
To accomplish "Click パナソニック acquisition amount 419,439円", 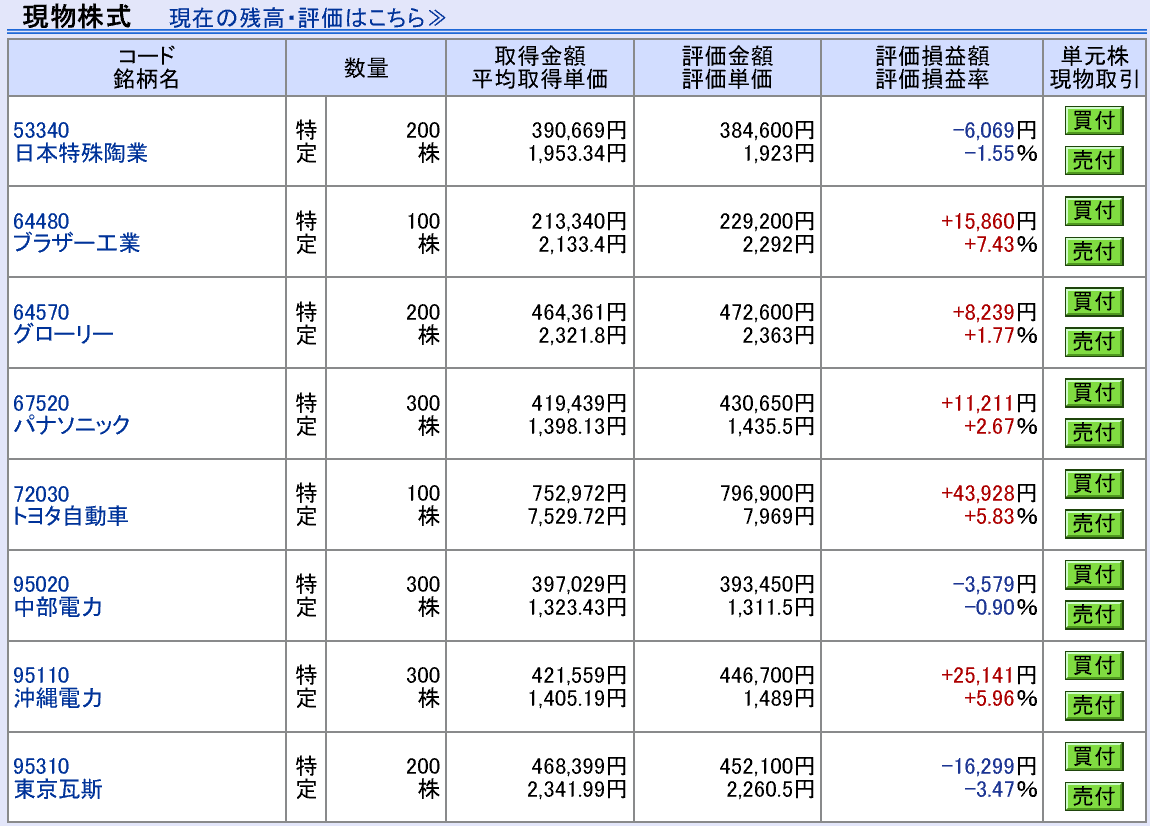I will point(579,403).
